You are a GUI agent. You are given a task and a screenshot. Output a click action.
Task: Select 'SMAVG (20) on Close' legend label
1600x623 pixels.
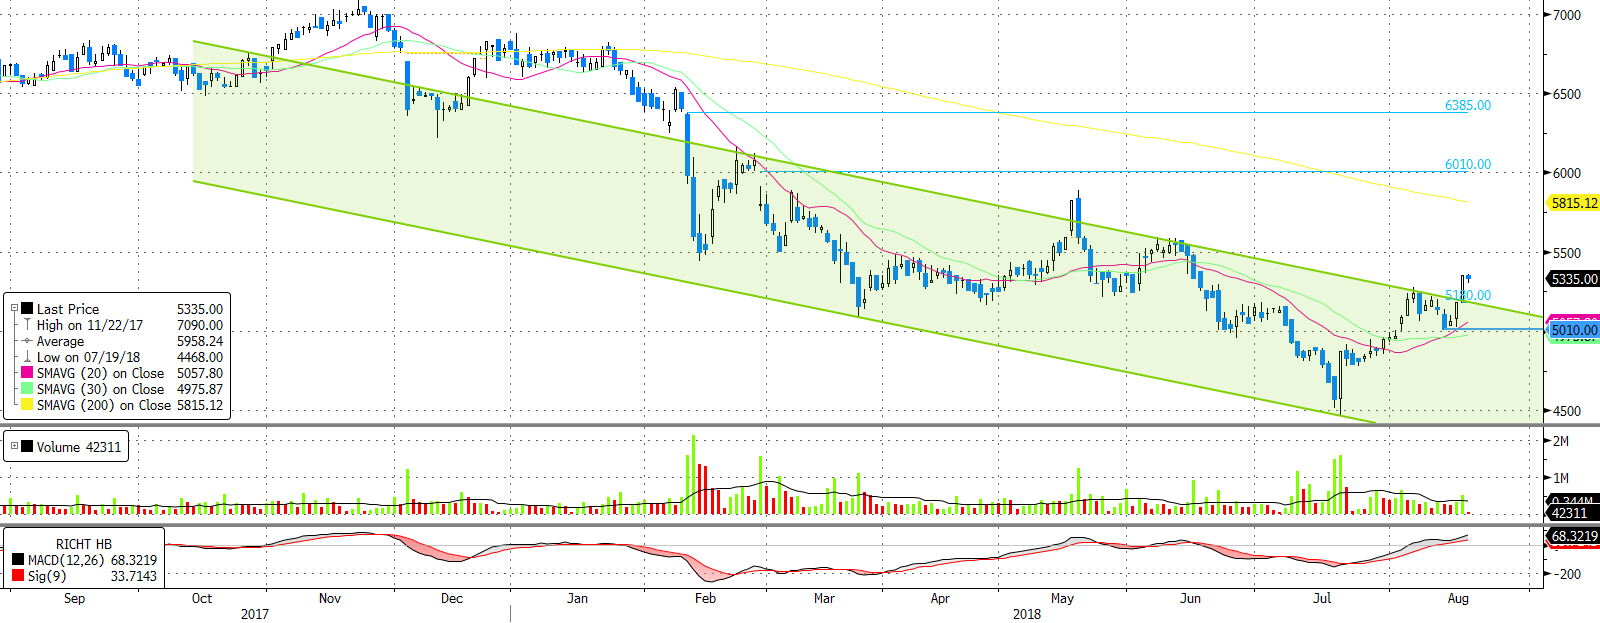(x=101, y=373)
